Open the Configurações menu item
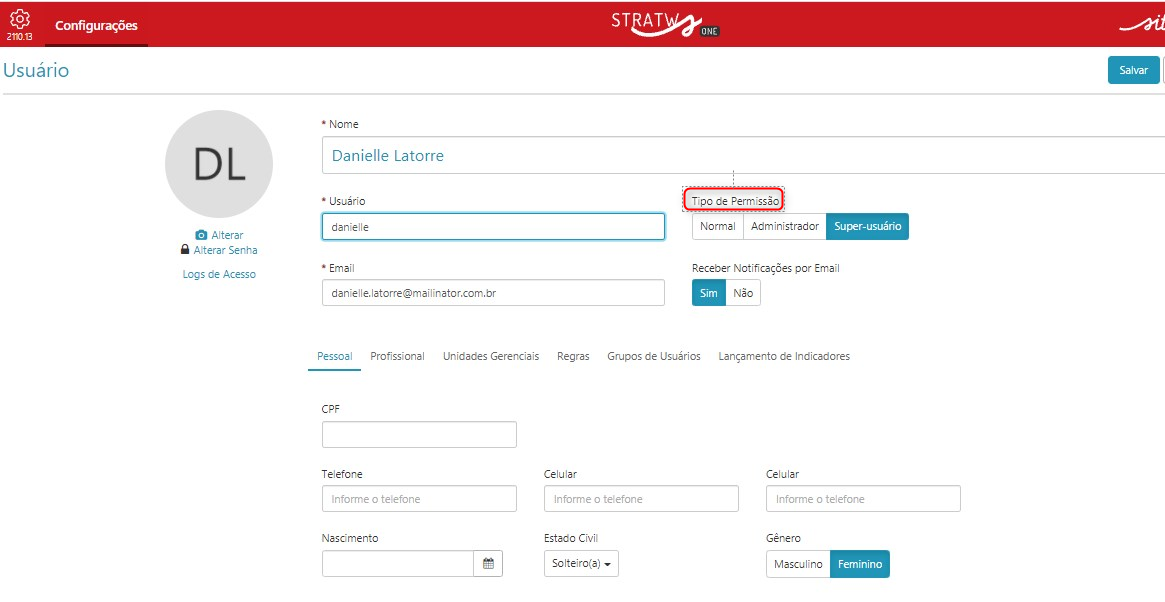The image size is (1165, 602). pos(97,25)
